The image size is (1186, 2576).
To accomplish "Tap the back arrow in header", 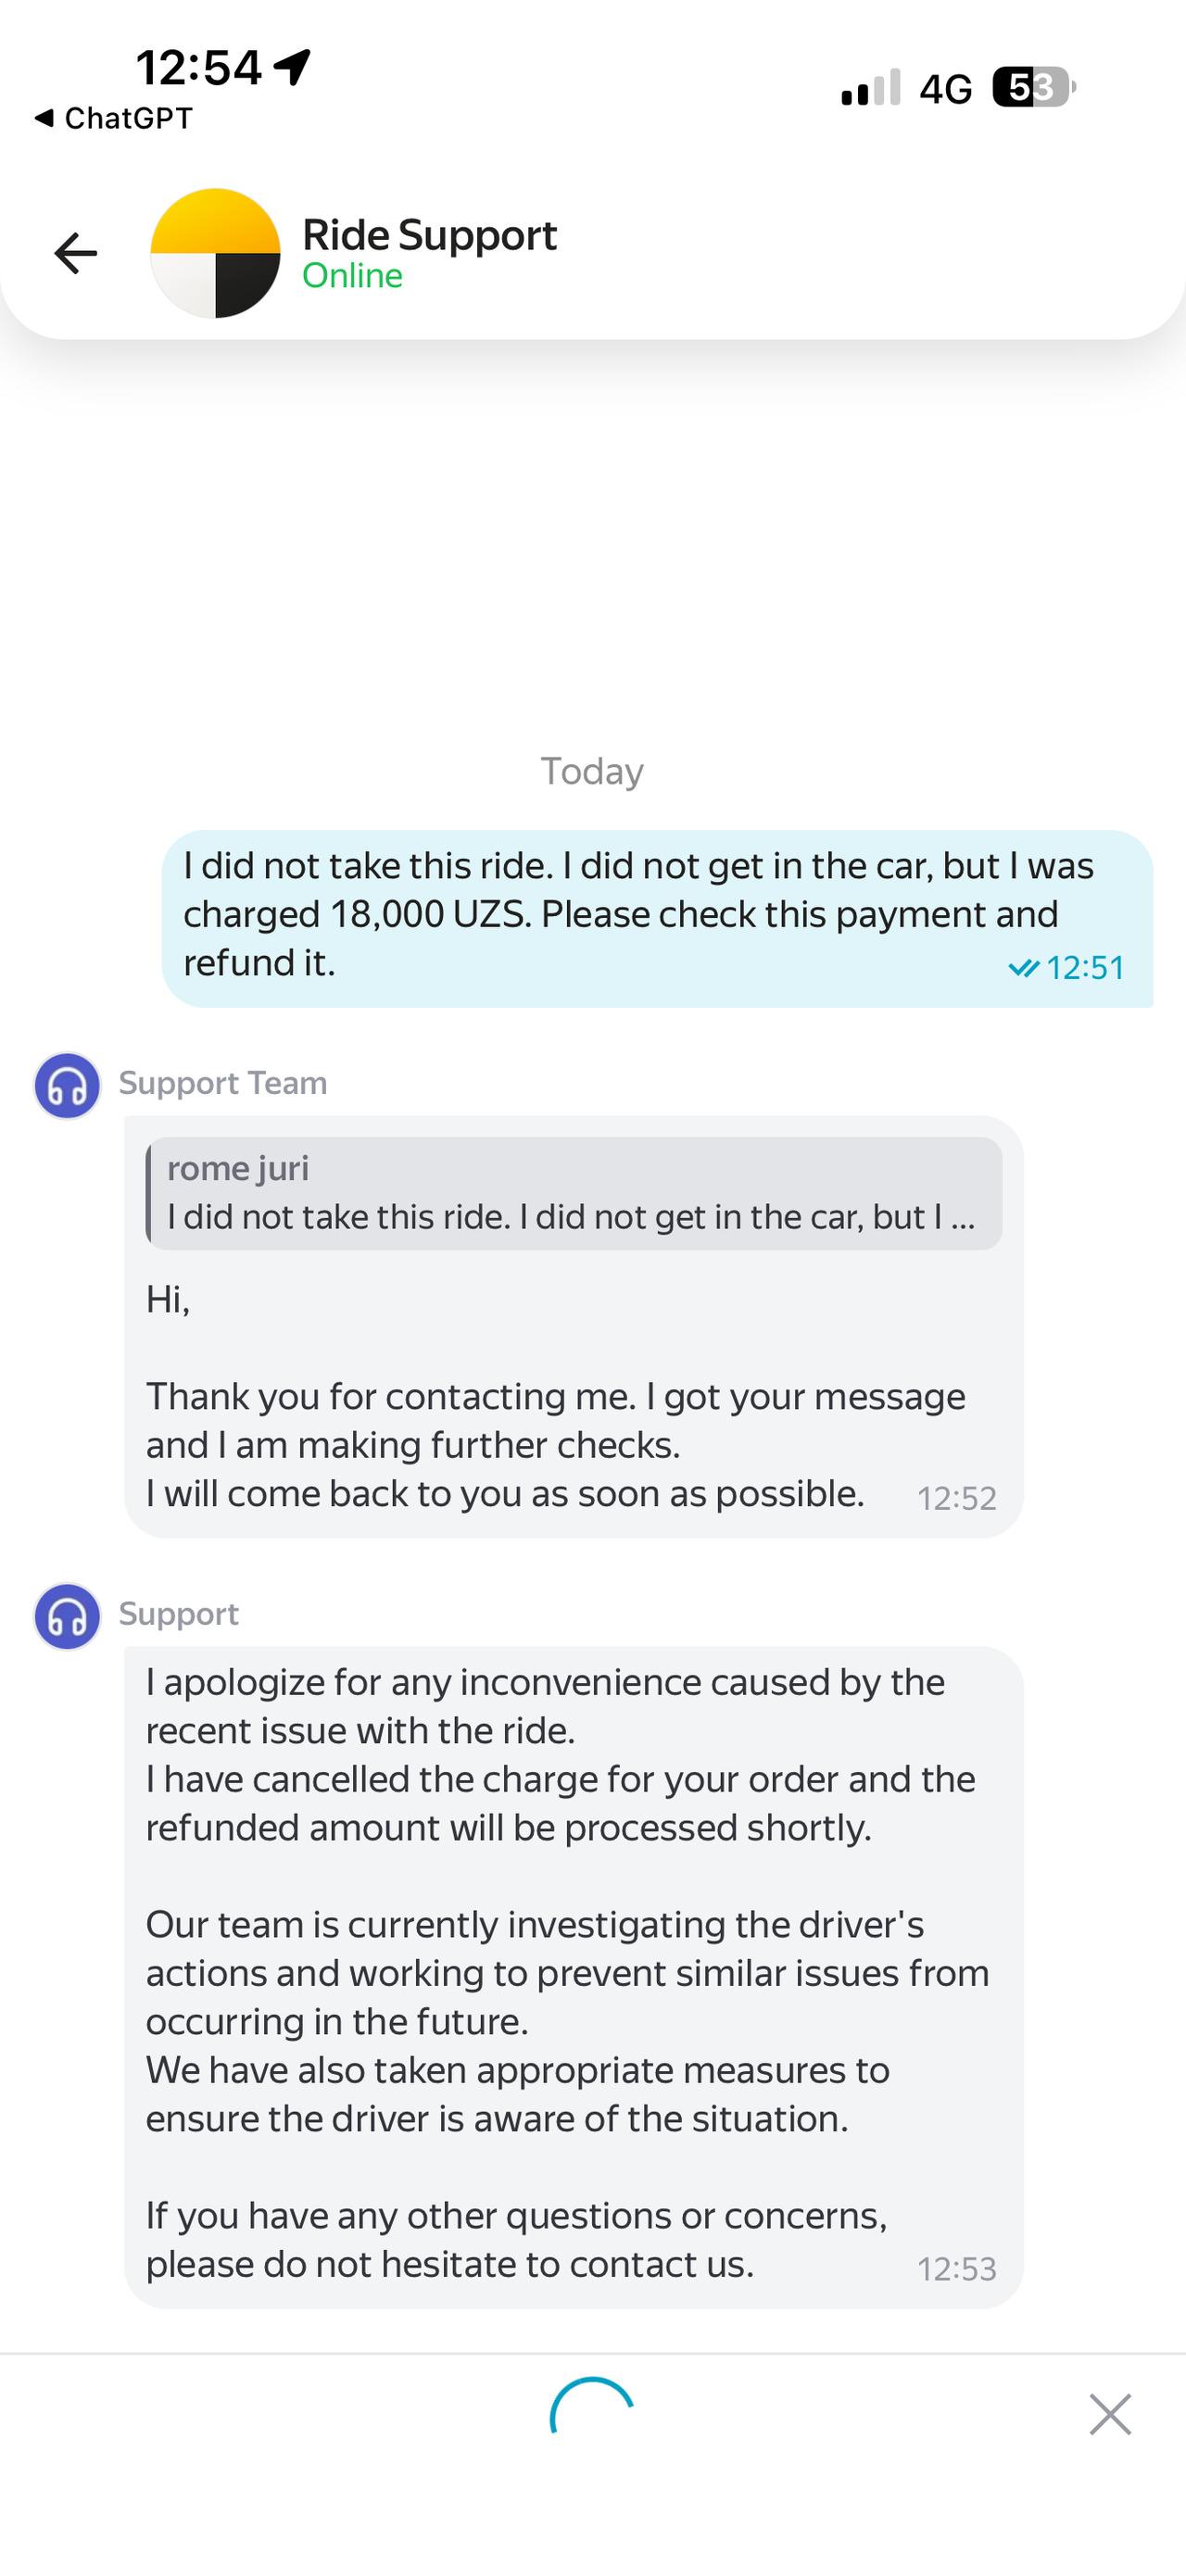I will click(76, 253).
